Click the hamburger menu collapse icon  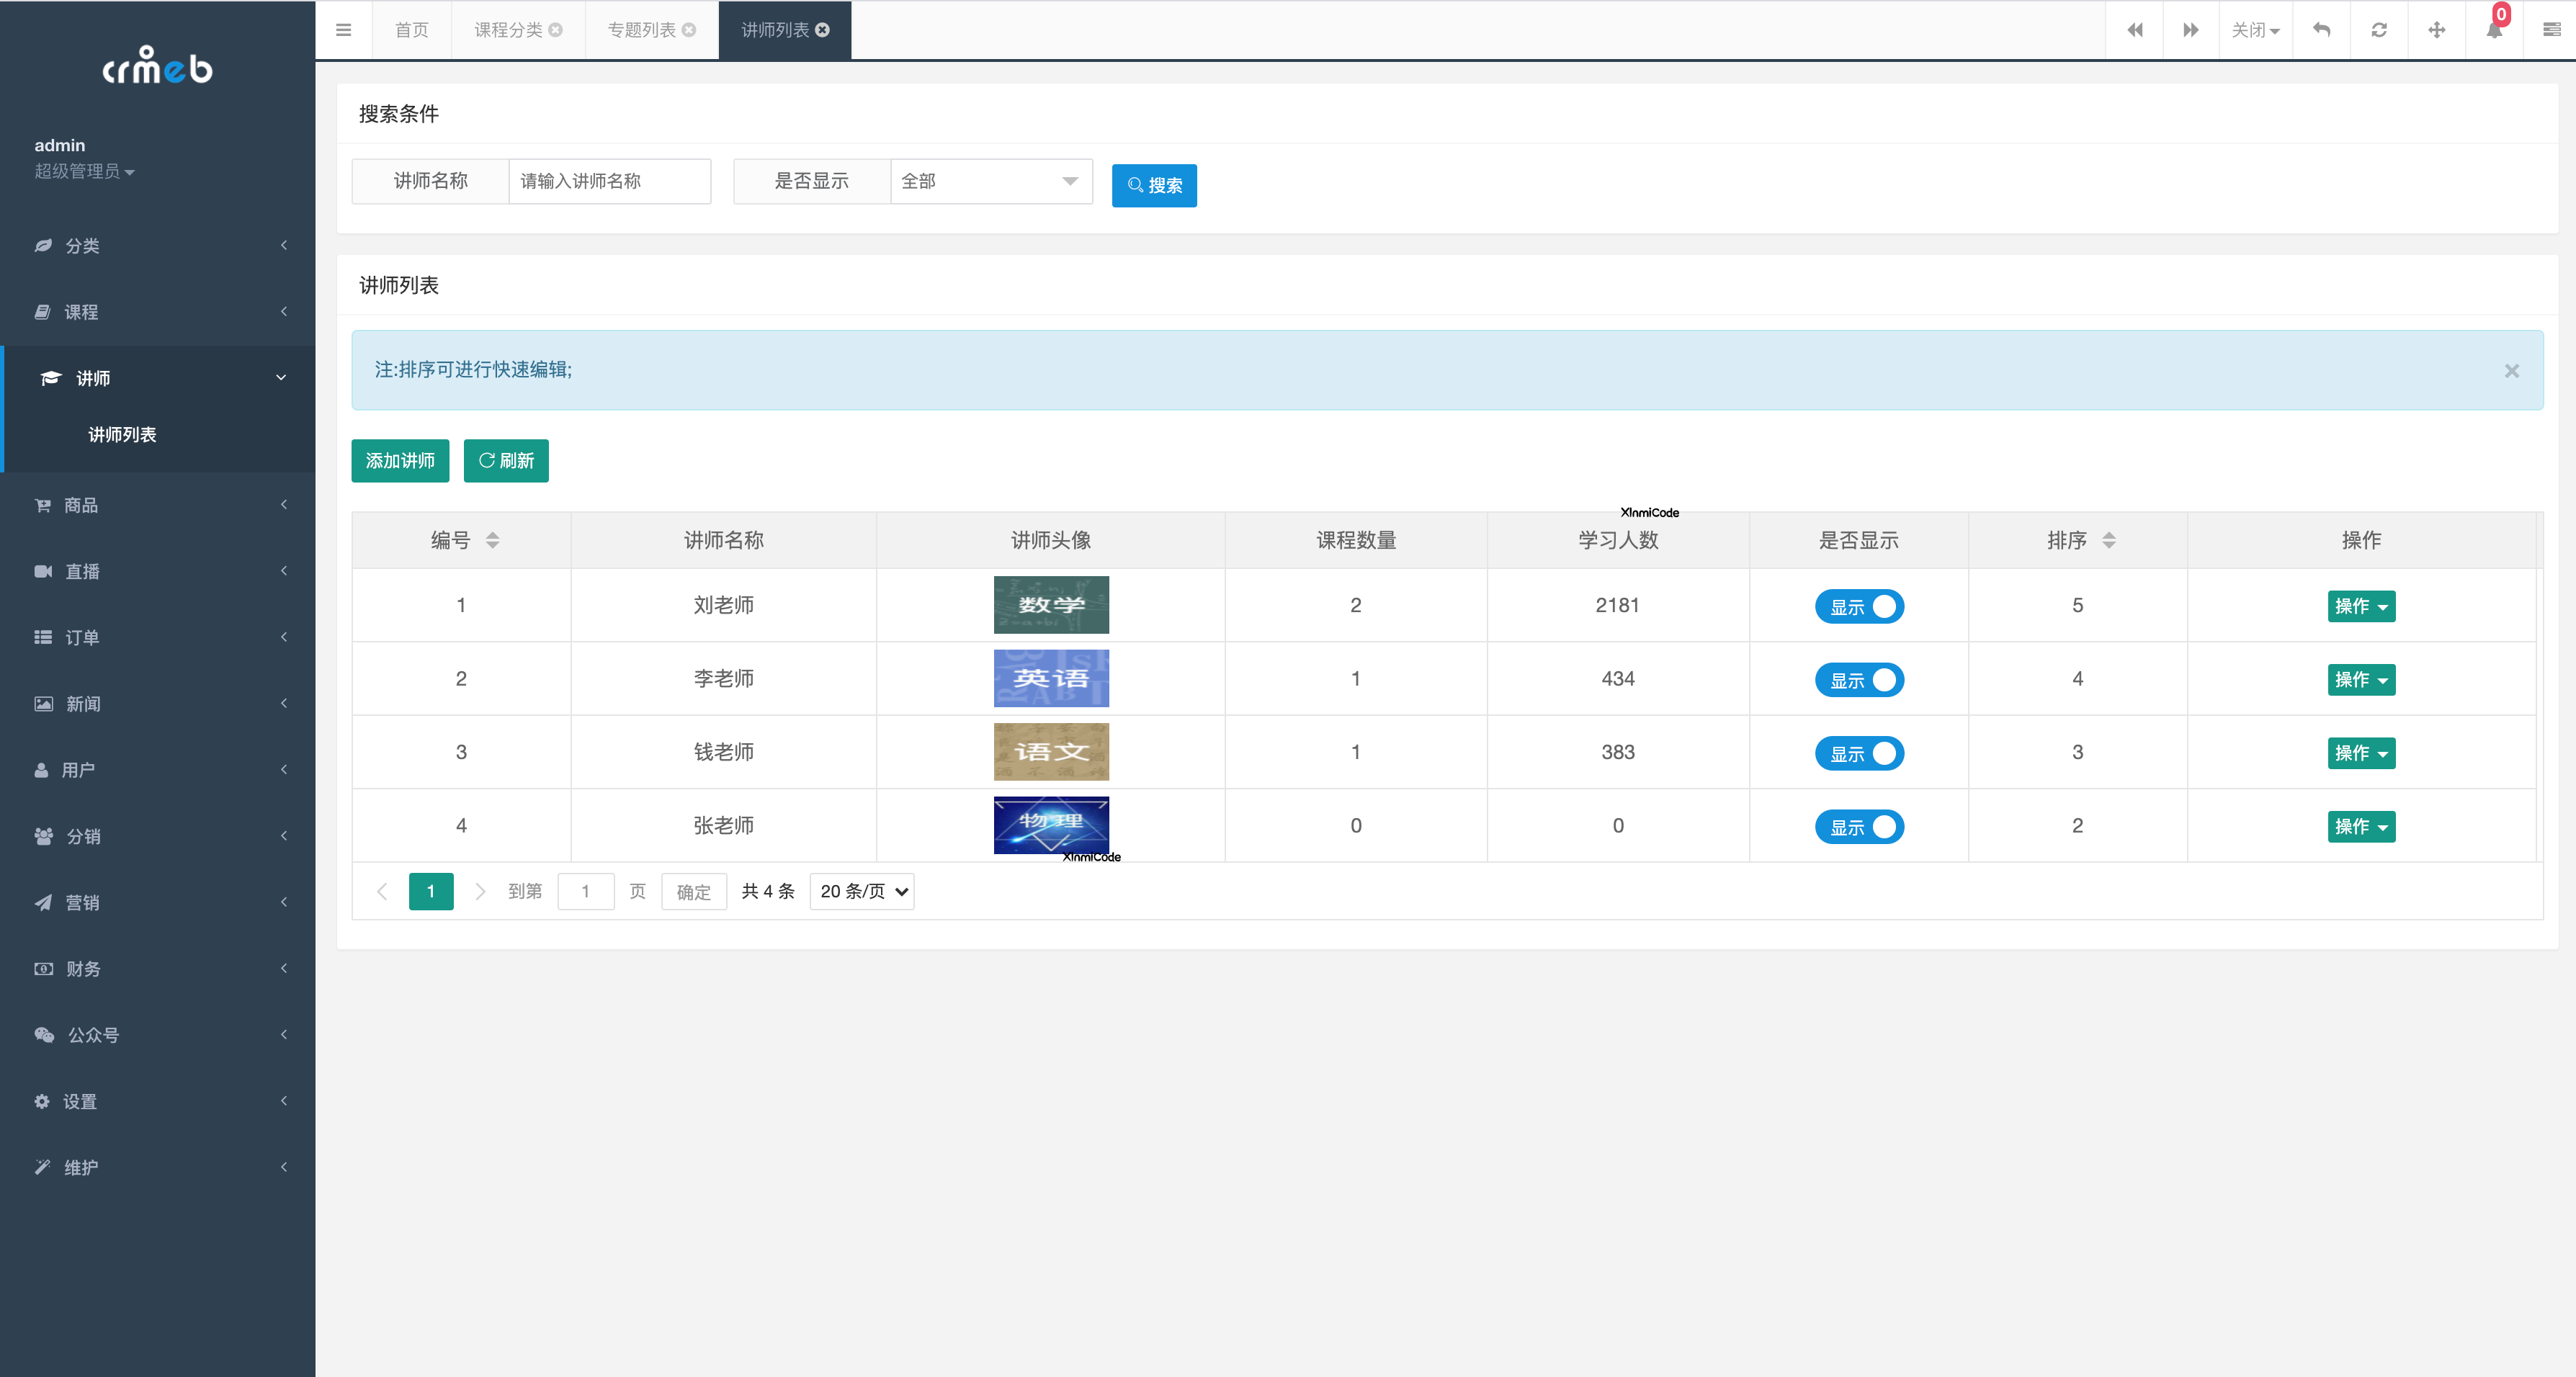click(x=343, y=30)
